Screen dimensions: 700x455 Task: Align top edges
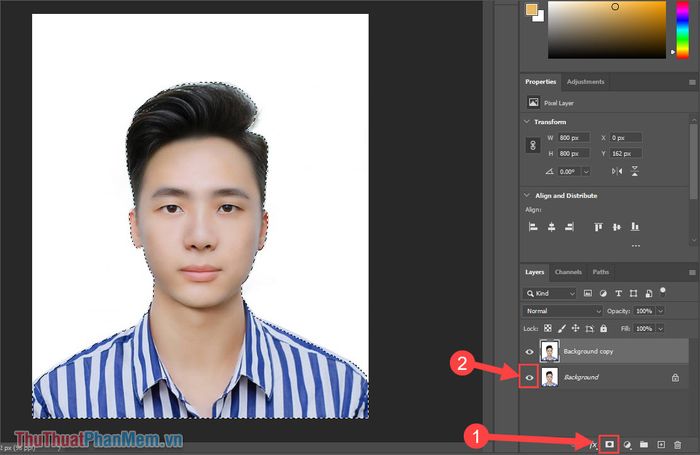pyautogui.click(x=599, y=227)
